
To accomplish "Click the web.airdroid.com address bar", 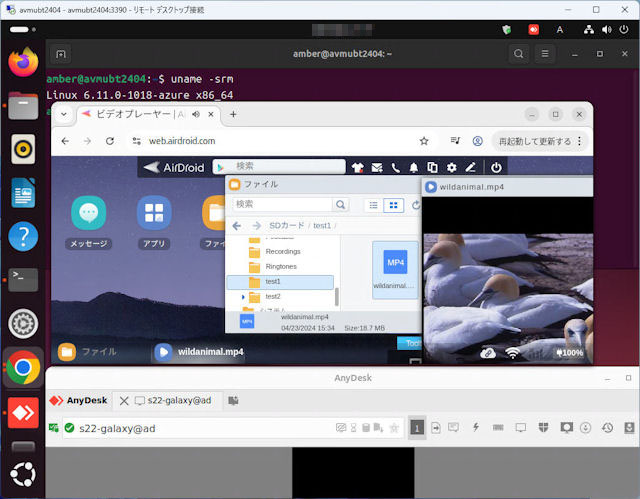I will pyautogui.click(x=280, y=141).
